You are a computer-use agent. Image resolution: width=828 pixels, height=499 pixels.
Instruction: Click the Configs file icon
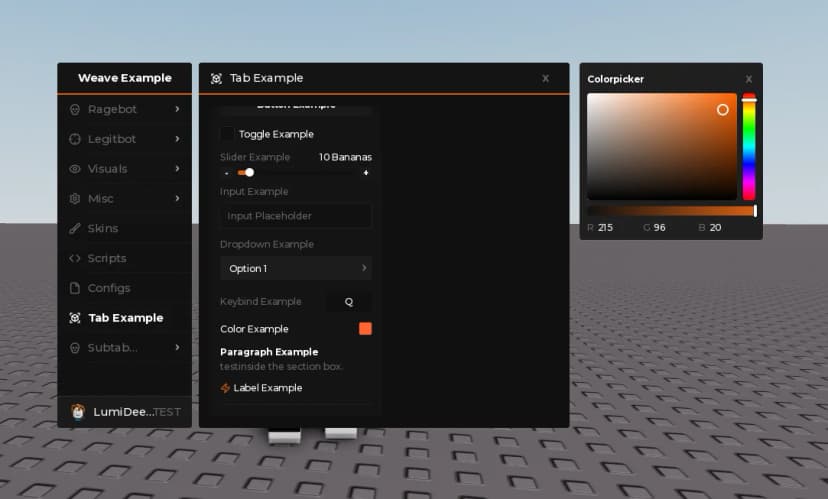click(74, 288)
